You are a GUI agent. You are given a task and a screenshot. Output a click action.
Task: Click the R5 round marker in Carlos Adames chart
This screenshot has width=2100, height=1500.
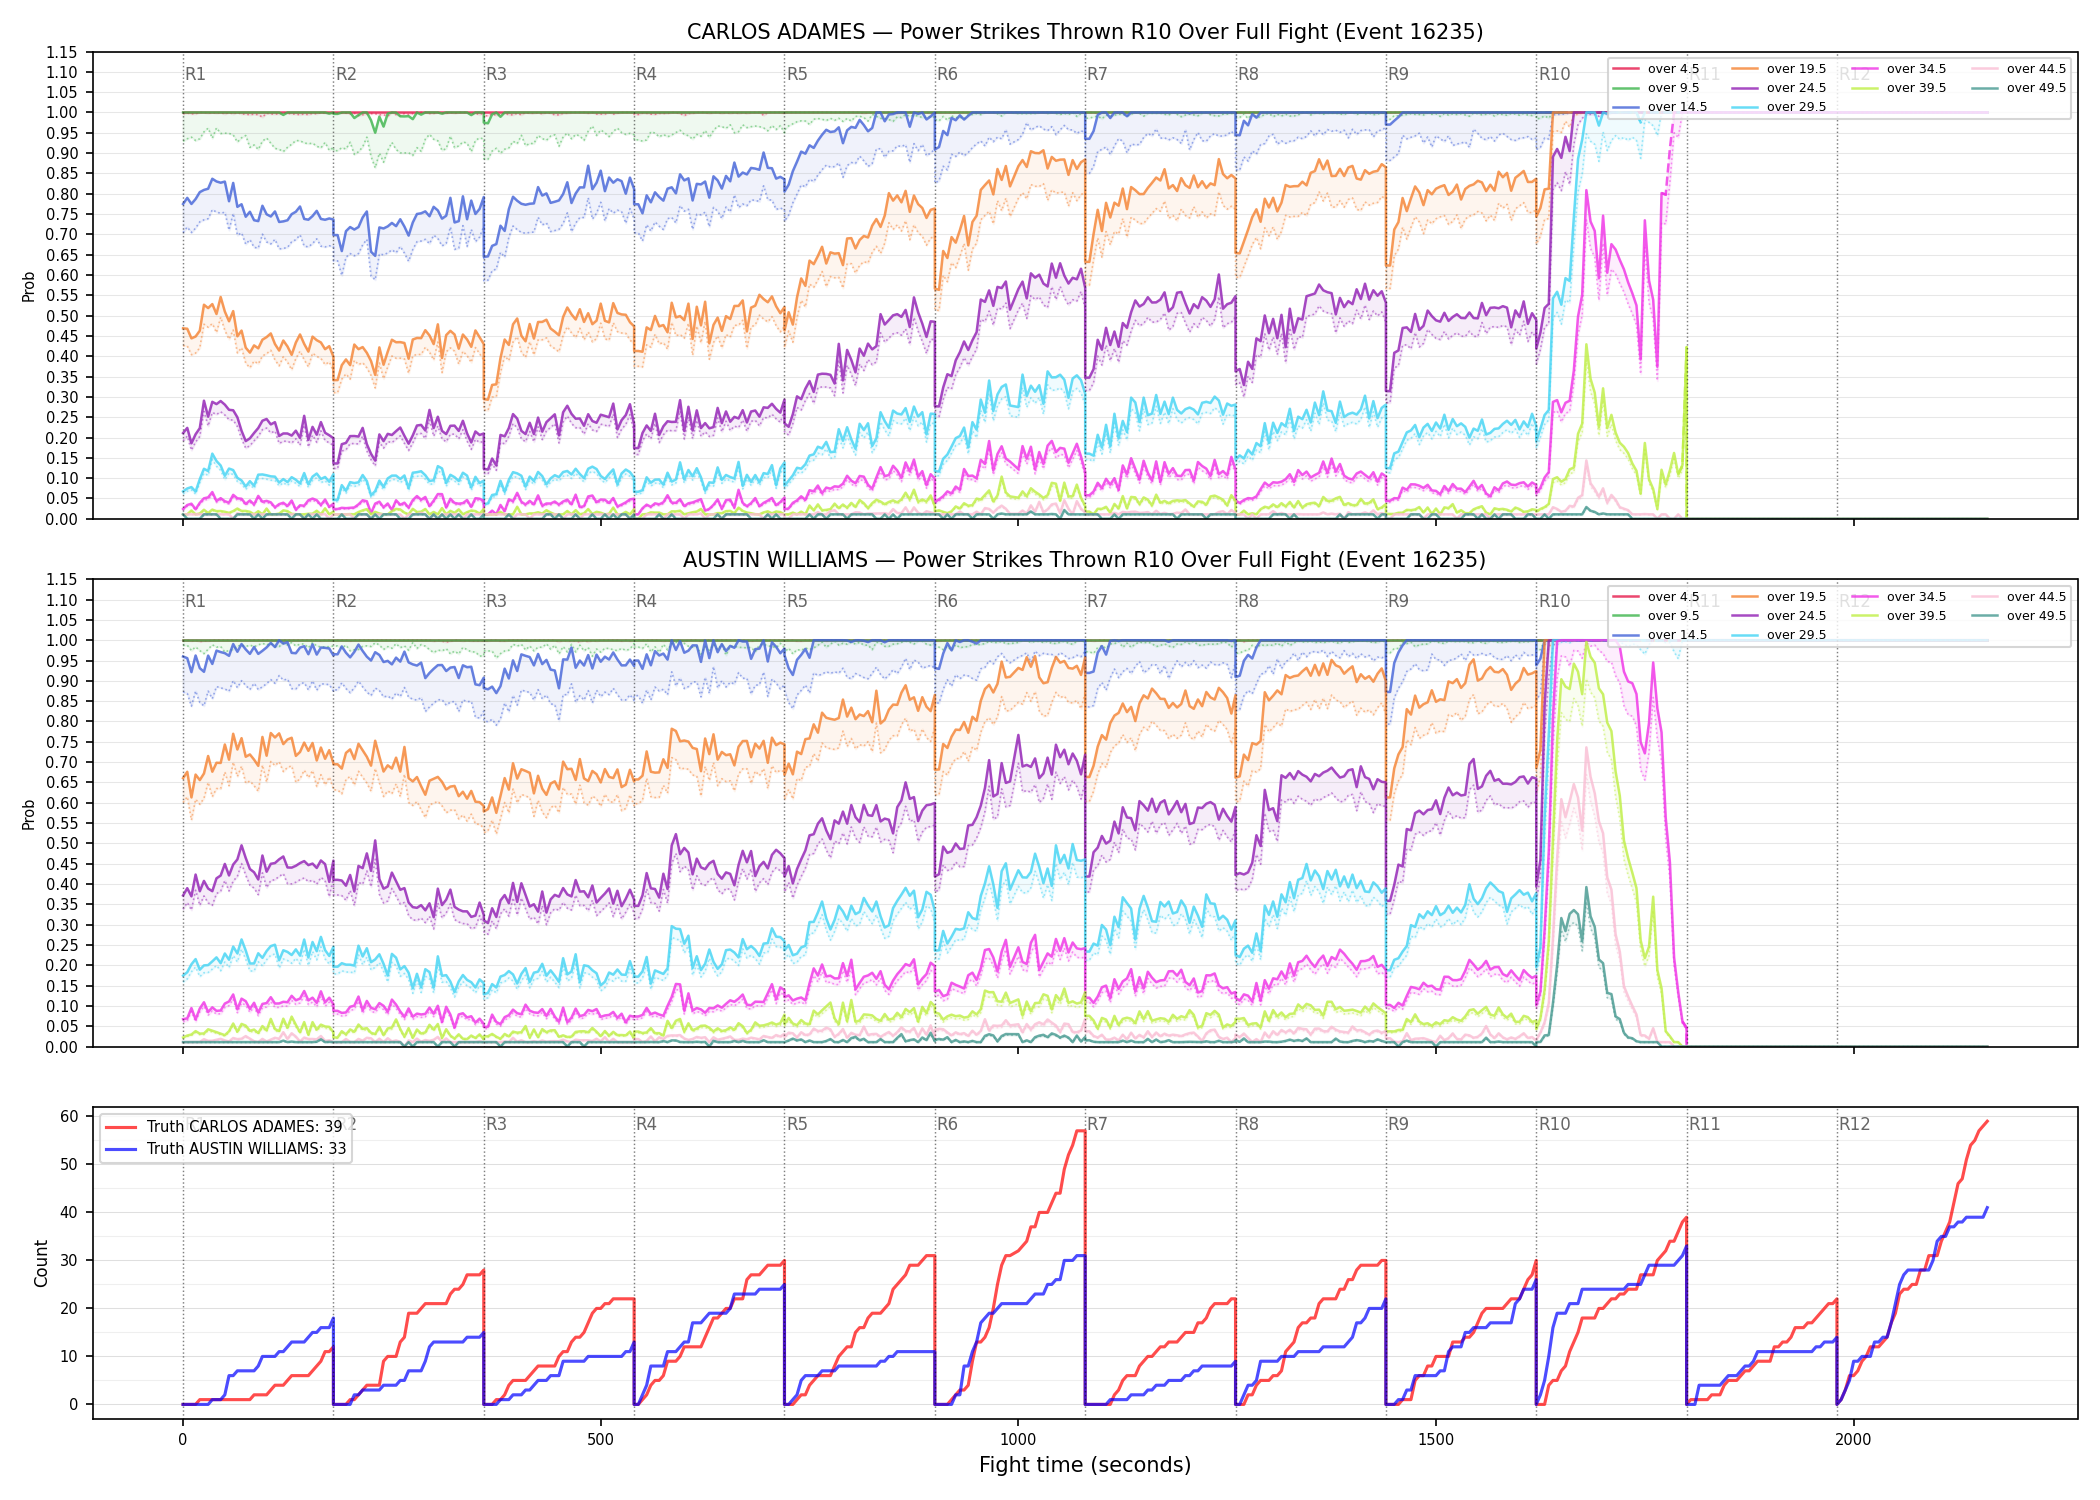pos(797,74)
